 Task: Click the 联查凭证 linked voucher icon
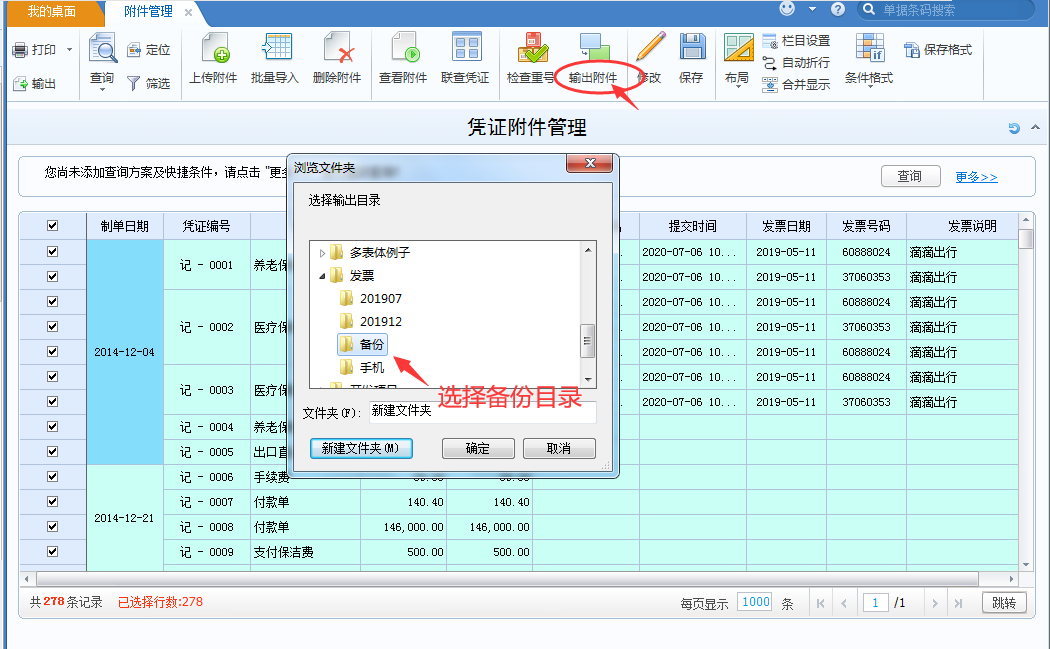[465, 49]
